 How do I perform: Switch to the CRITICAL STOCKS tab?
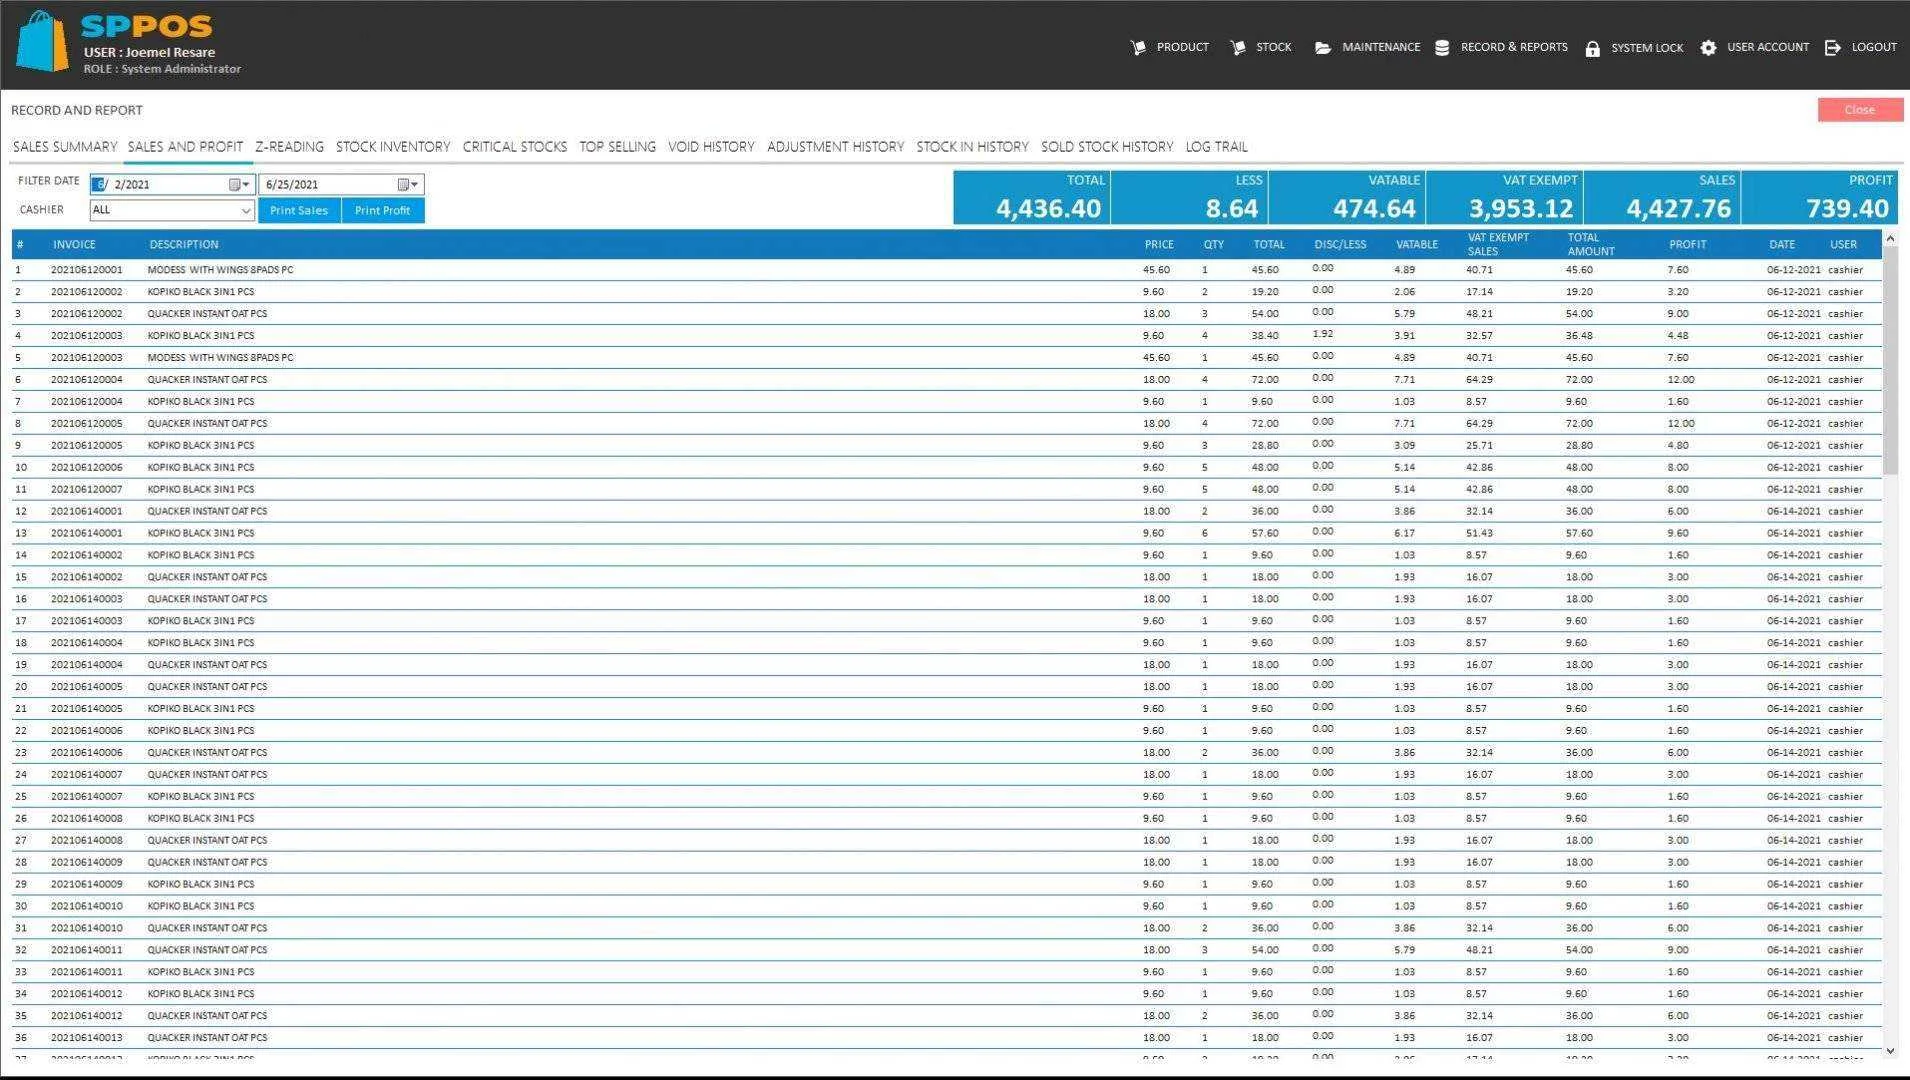[515, 147]
